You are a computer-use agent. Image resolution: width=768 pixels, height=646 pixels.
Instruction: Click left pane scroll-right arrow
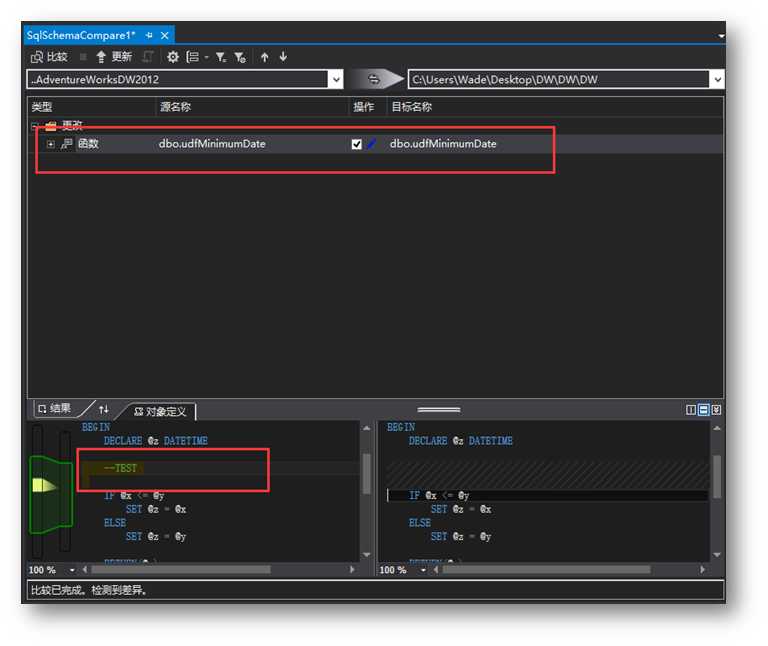(x=352, y=570)
